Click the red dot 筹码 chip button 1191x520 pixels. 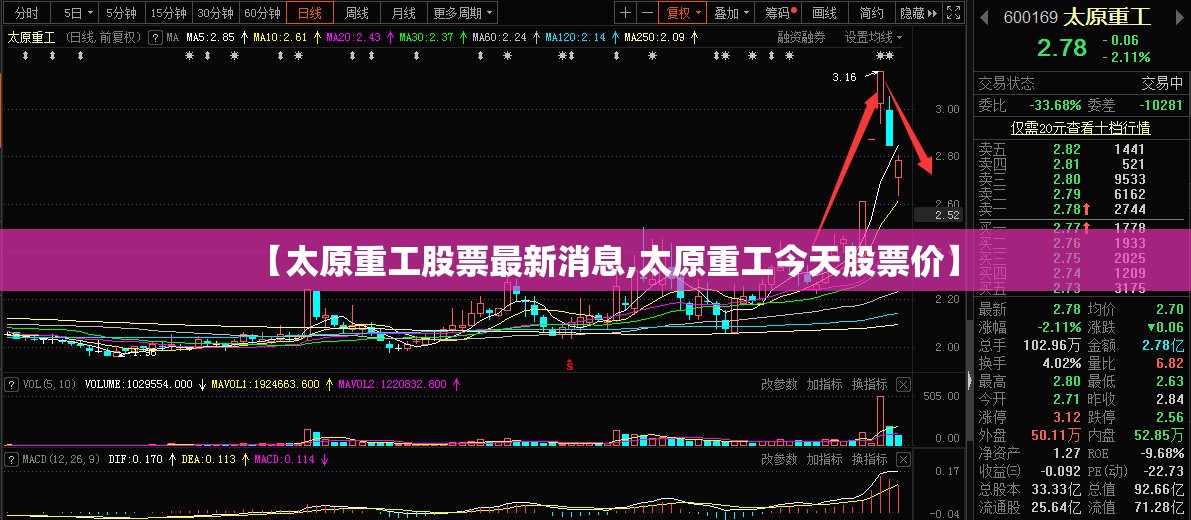point(781,13)
